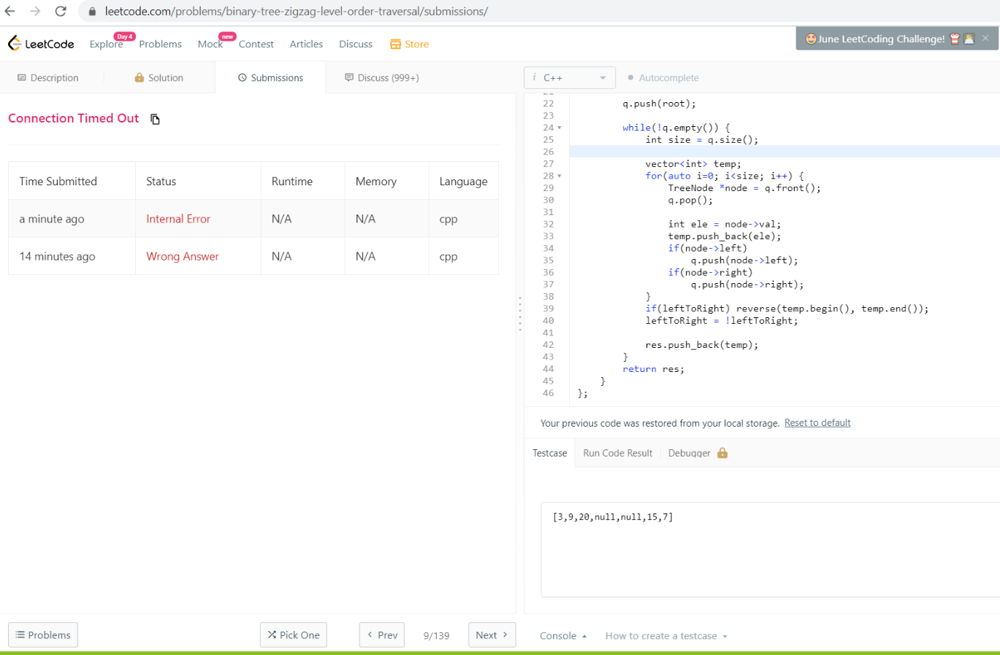Screen dimensions: 1000x655
Task: Go to the Contest page
Action: (x=256, y=44)
